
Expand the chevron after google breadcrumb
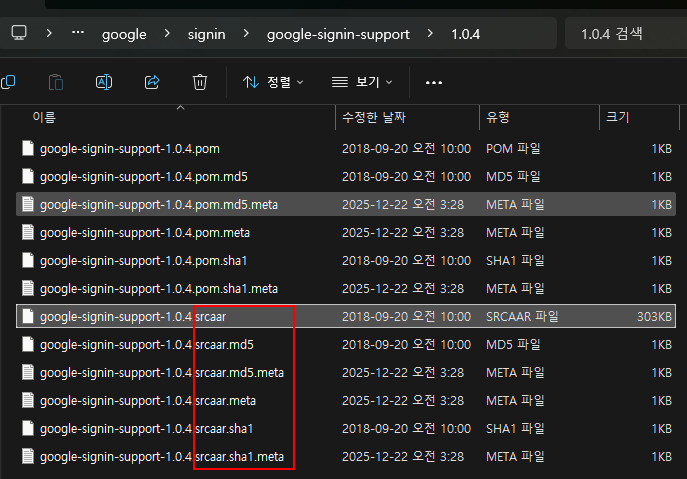[167, 33]
